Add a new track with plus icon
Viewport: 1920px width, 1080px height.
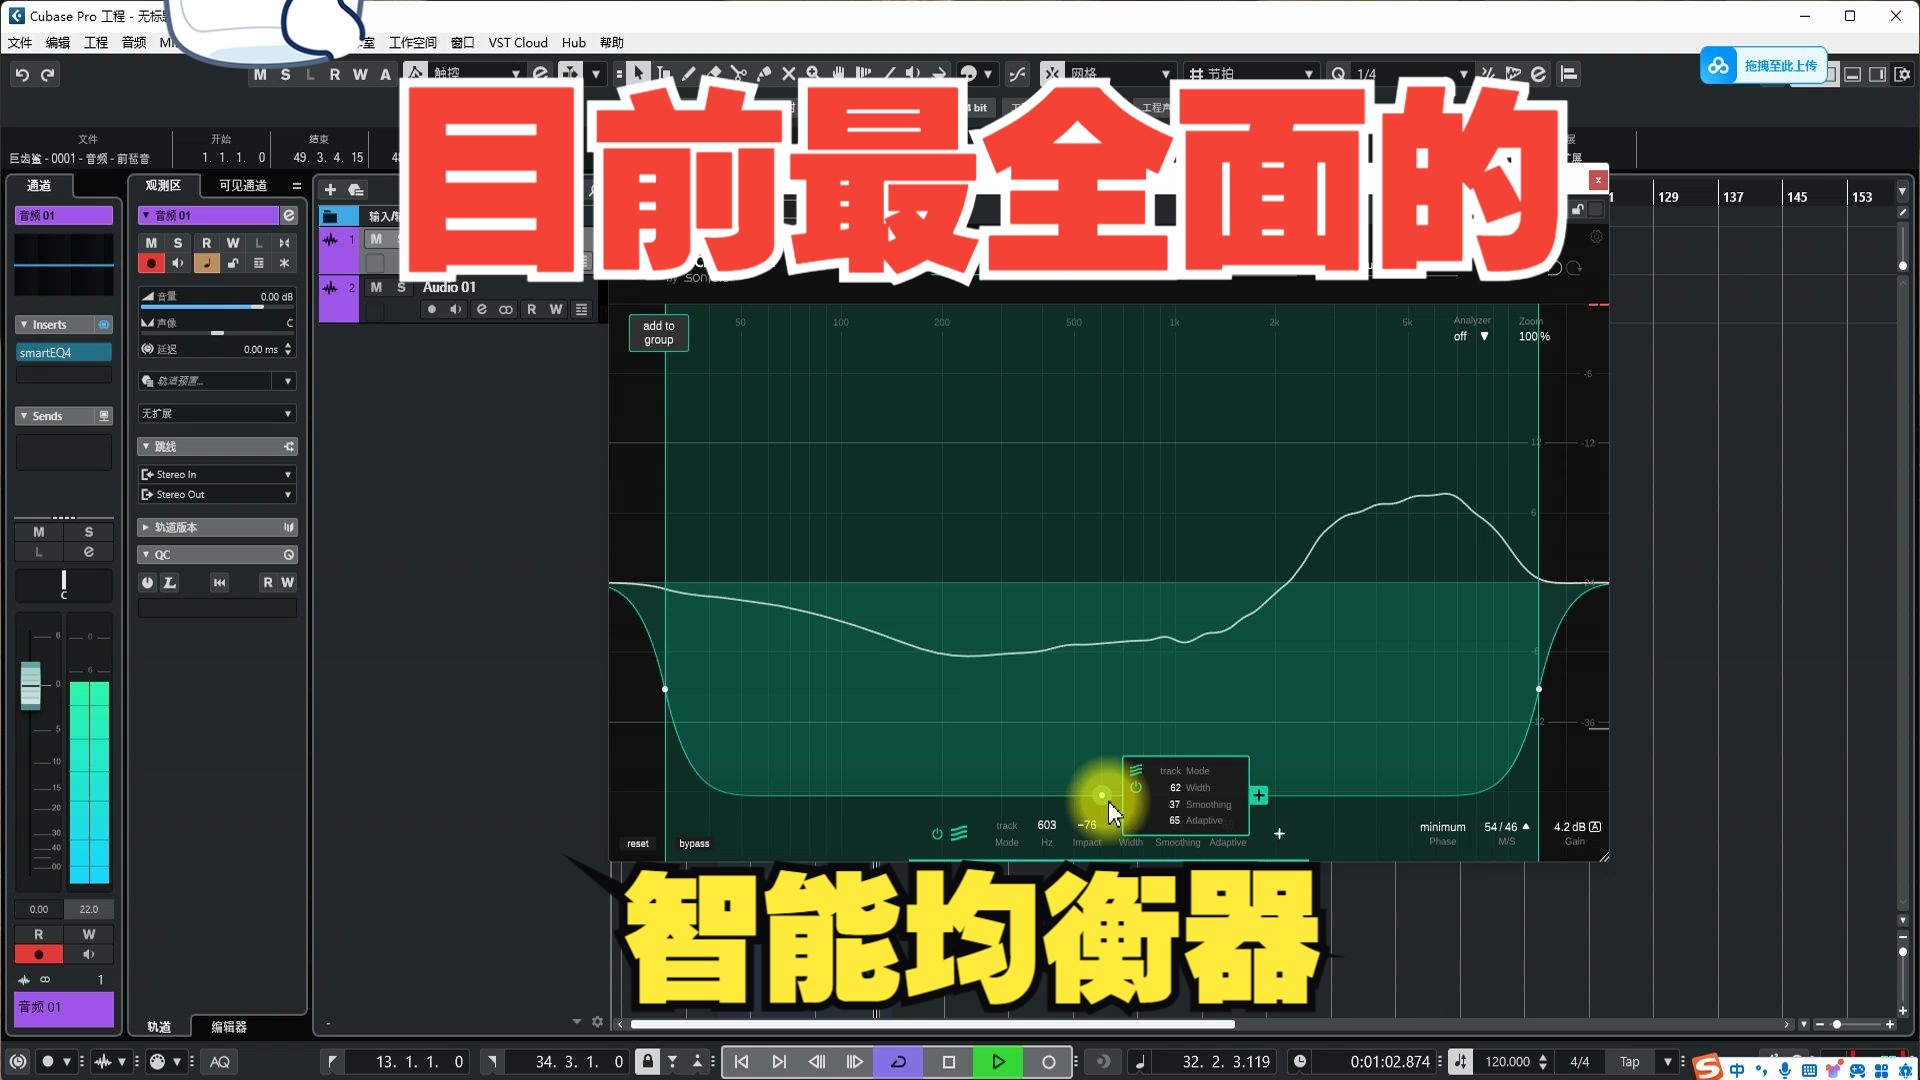tap(330, 190)
